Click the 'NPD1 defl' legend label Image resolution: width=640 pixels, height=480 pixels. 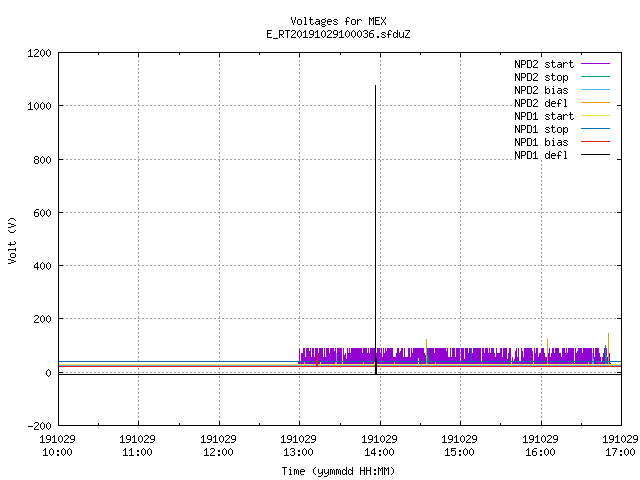click(541, 156)
